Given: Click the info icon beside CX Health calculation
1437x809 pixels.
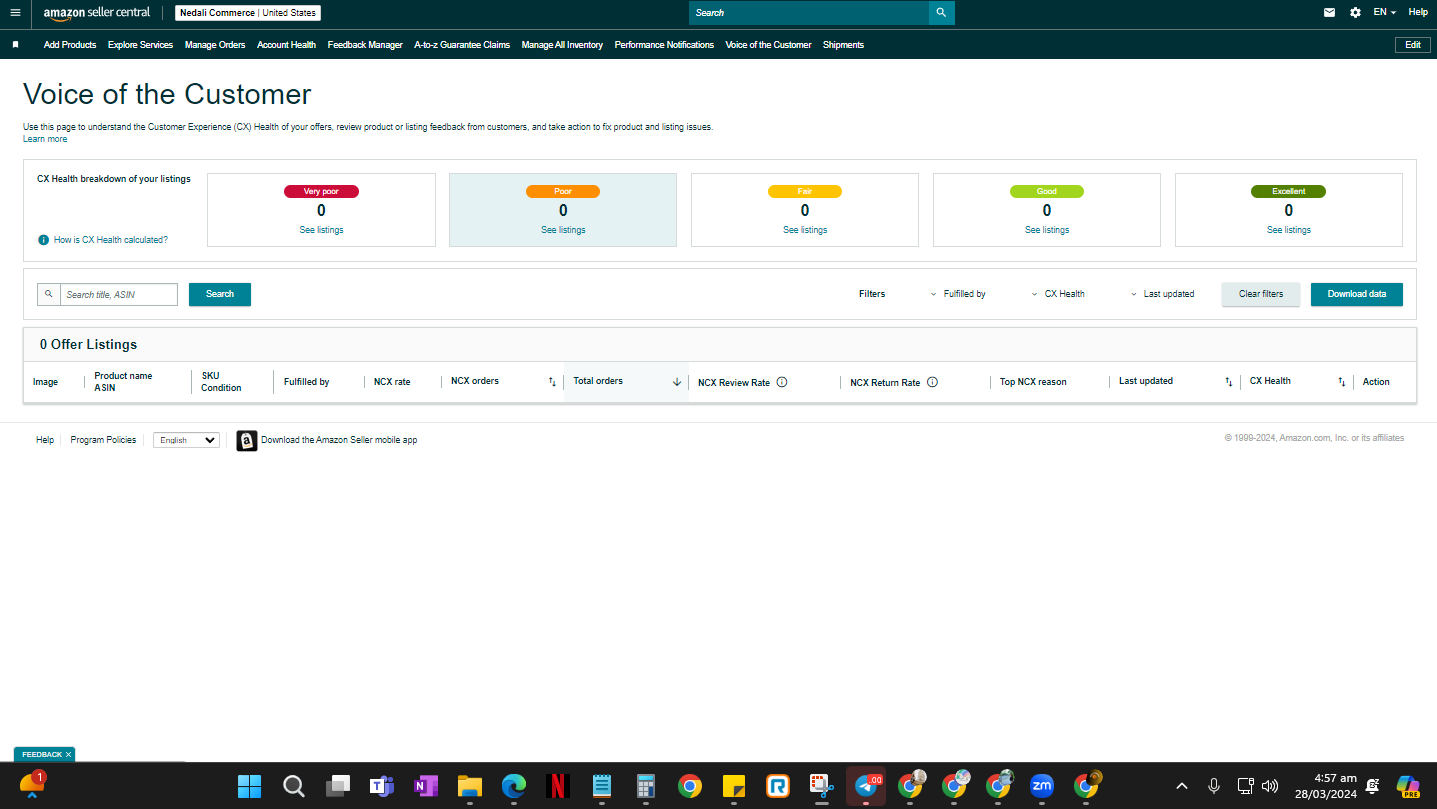Looking at the screenshot, I should click(x=43, y=240).
